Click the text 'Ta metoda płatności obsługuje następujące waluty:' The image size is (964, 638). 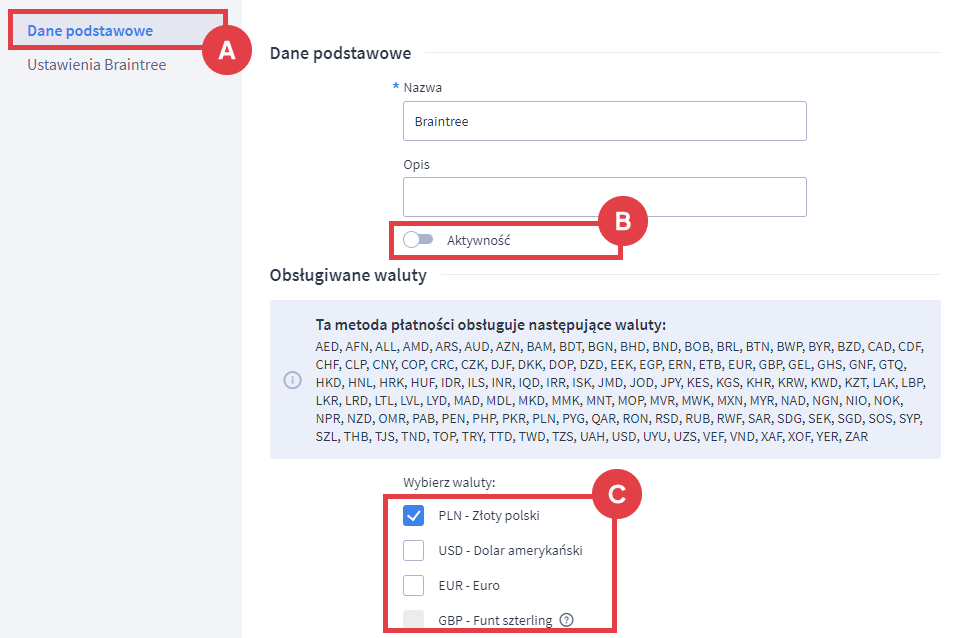(x=491, y=325)
